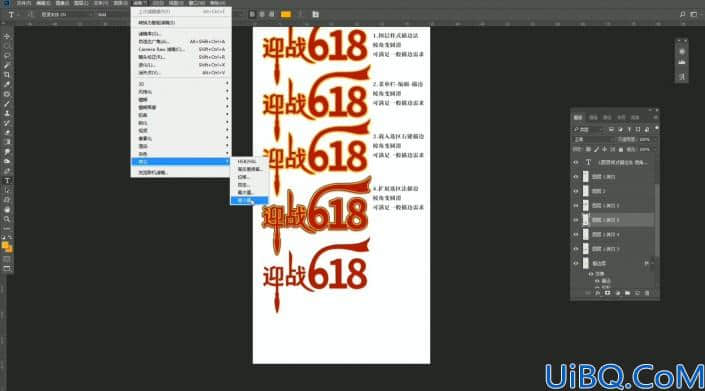Image resolution: width=705 pixels, height=391 pixels.
Task: Select the Lasso tool
Action: [7, 55]
